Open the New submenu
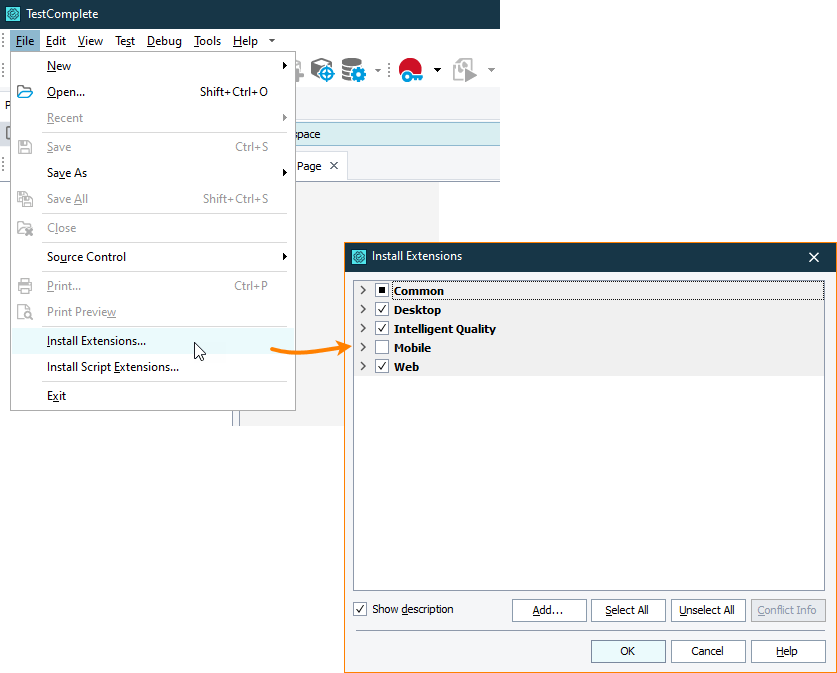This screenshot has height=673, width=837. pos(153,66)
